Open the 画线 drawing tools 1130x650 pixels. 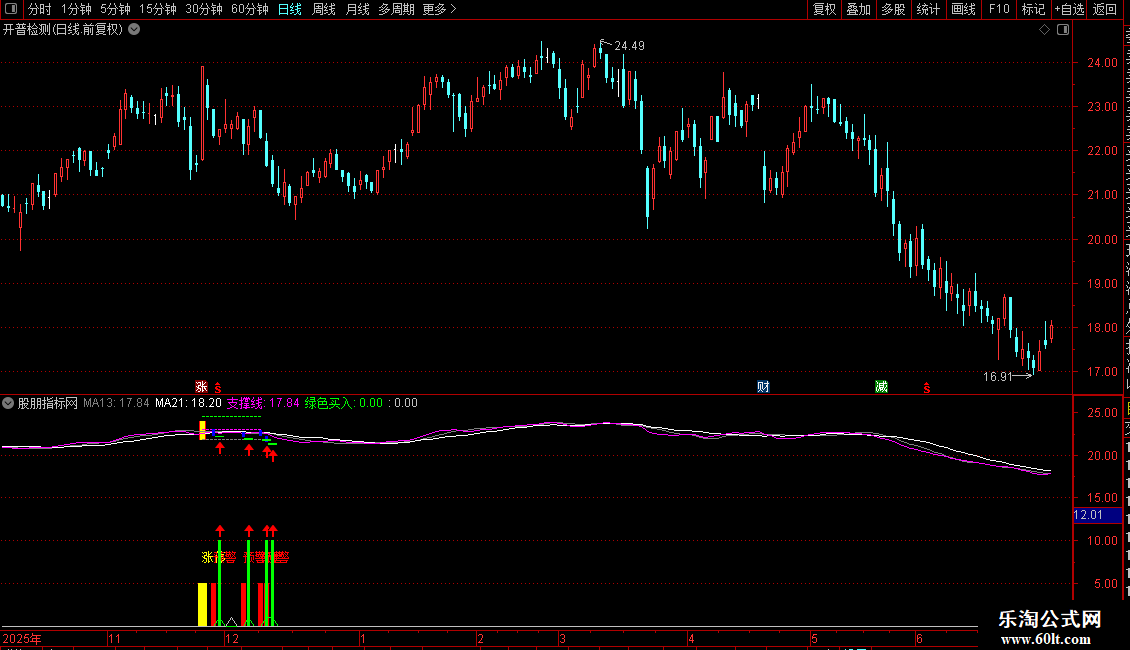point(964,9)
